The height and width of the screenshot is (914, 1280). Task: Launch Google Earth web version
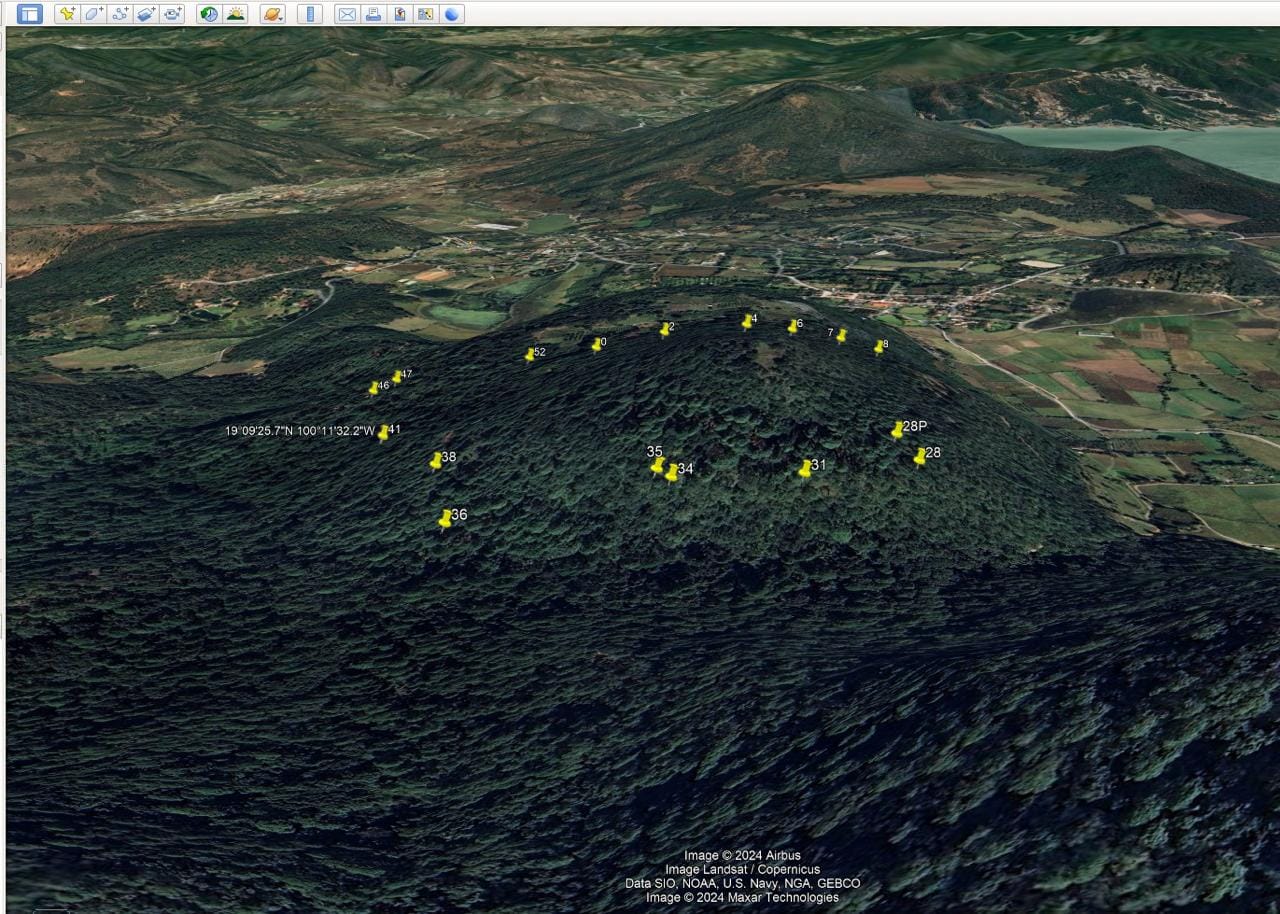click(452, 14)
